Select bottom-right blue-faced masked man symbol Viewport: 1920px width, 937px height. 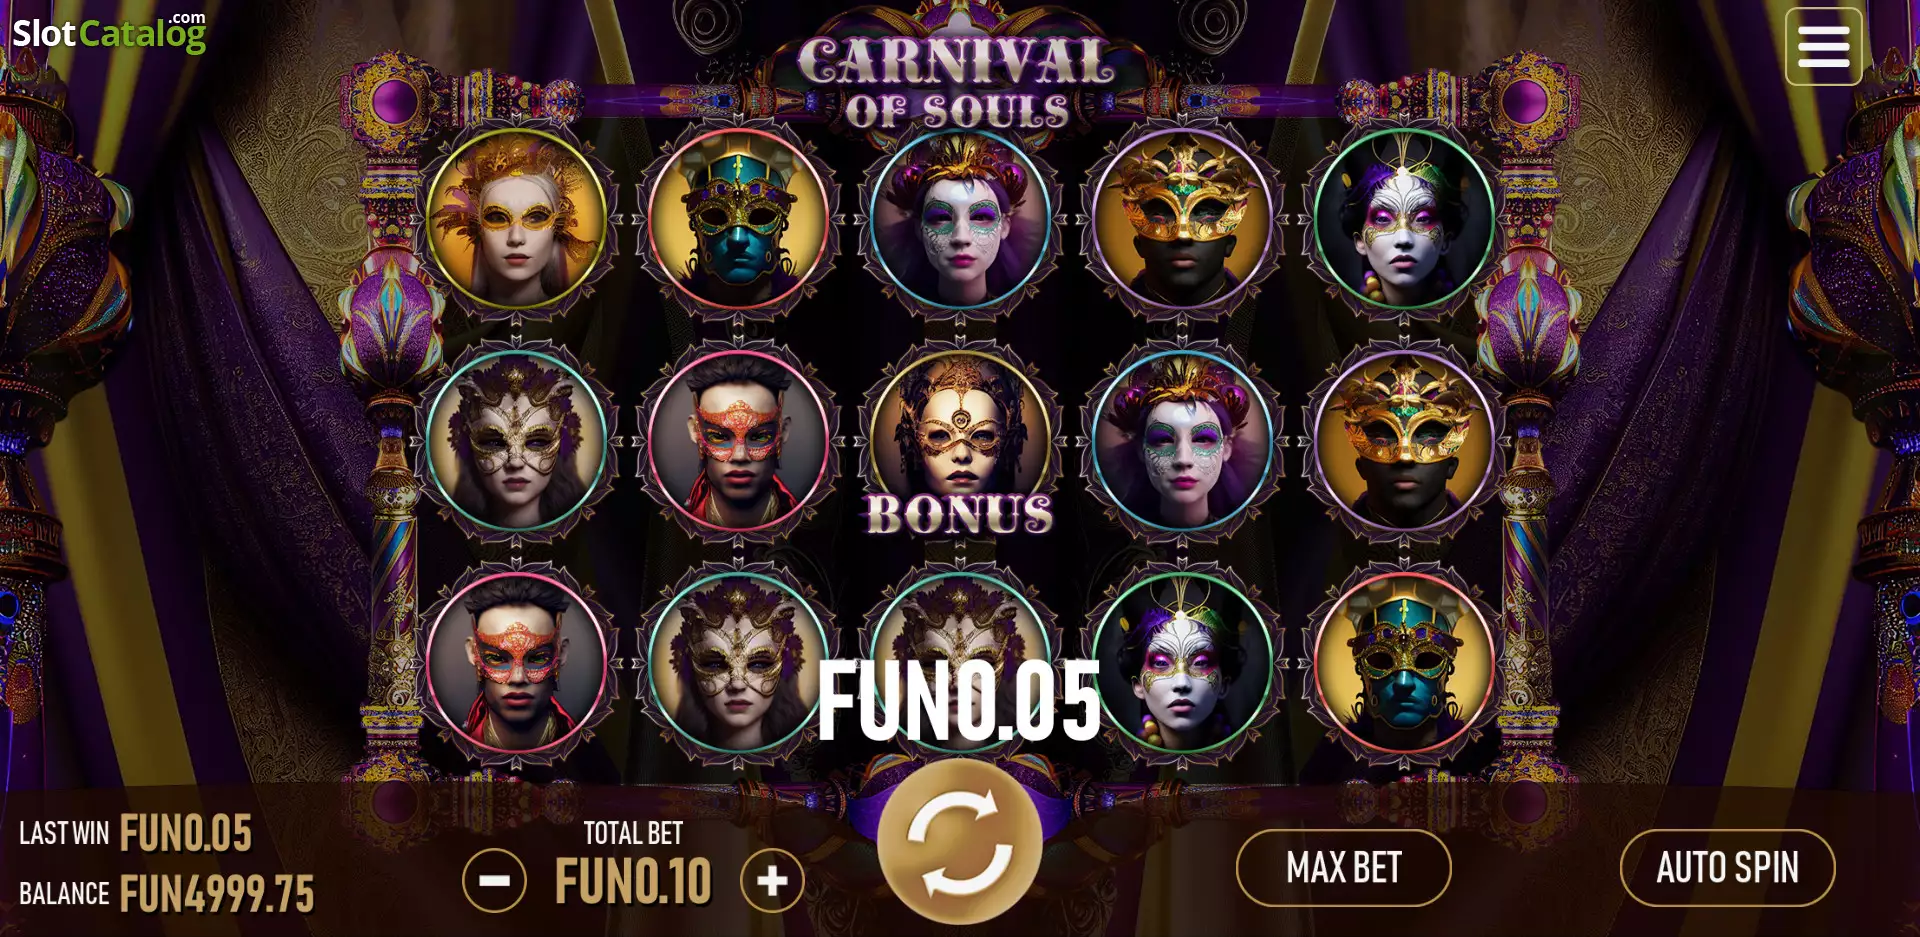click(x=1404, y=662)
